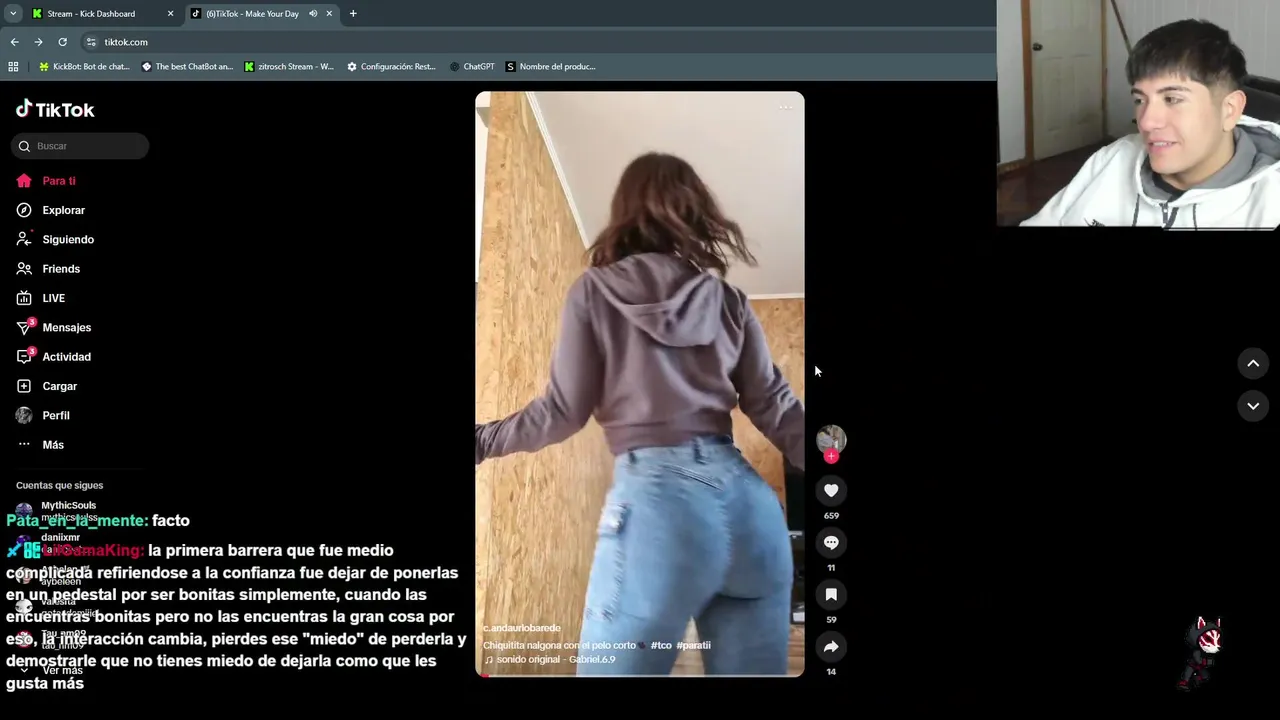Click the video author username
The image size is (1280, 720).
(522, 628)
